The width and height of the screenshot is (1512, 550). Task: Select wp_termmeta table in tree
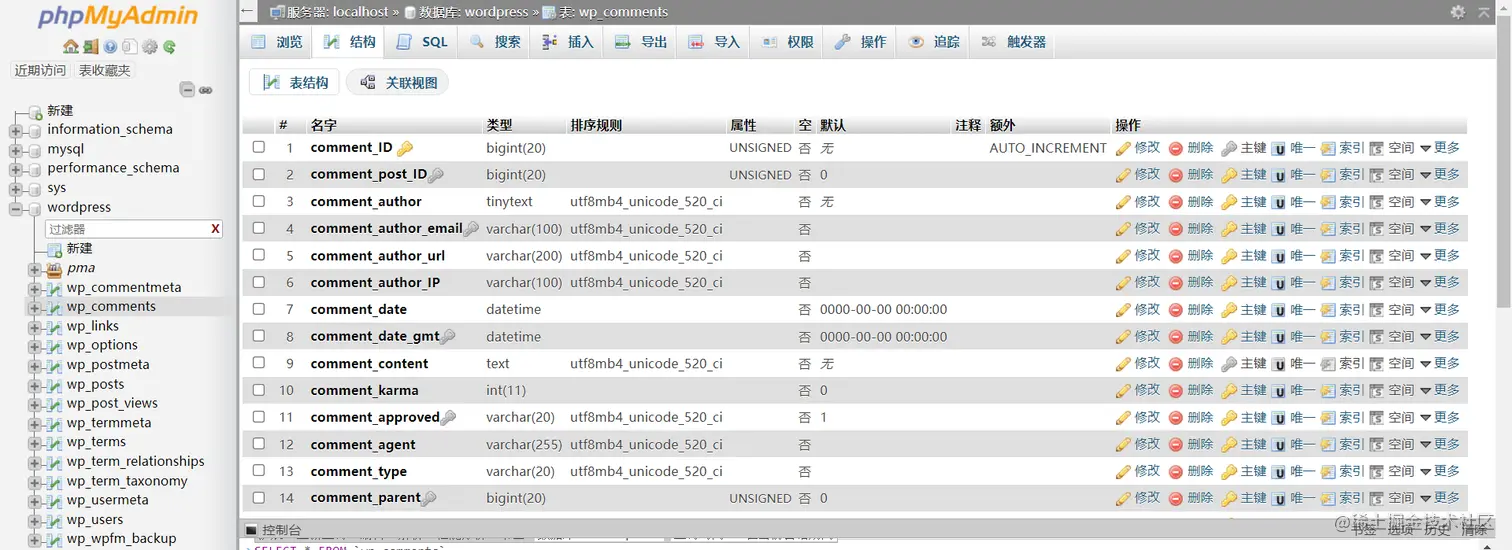tap(109, 423)
